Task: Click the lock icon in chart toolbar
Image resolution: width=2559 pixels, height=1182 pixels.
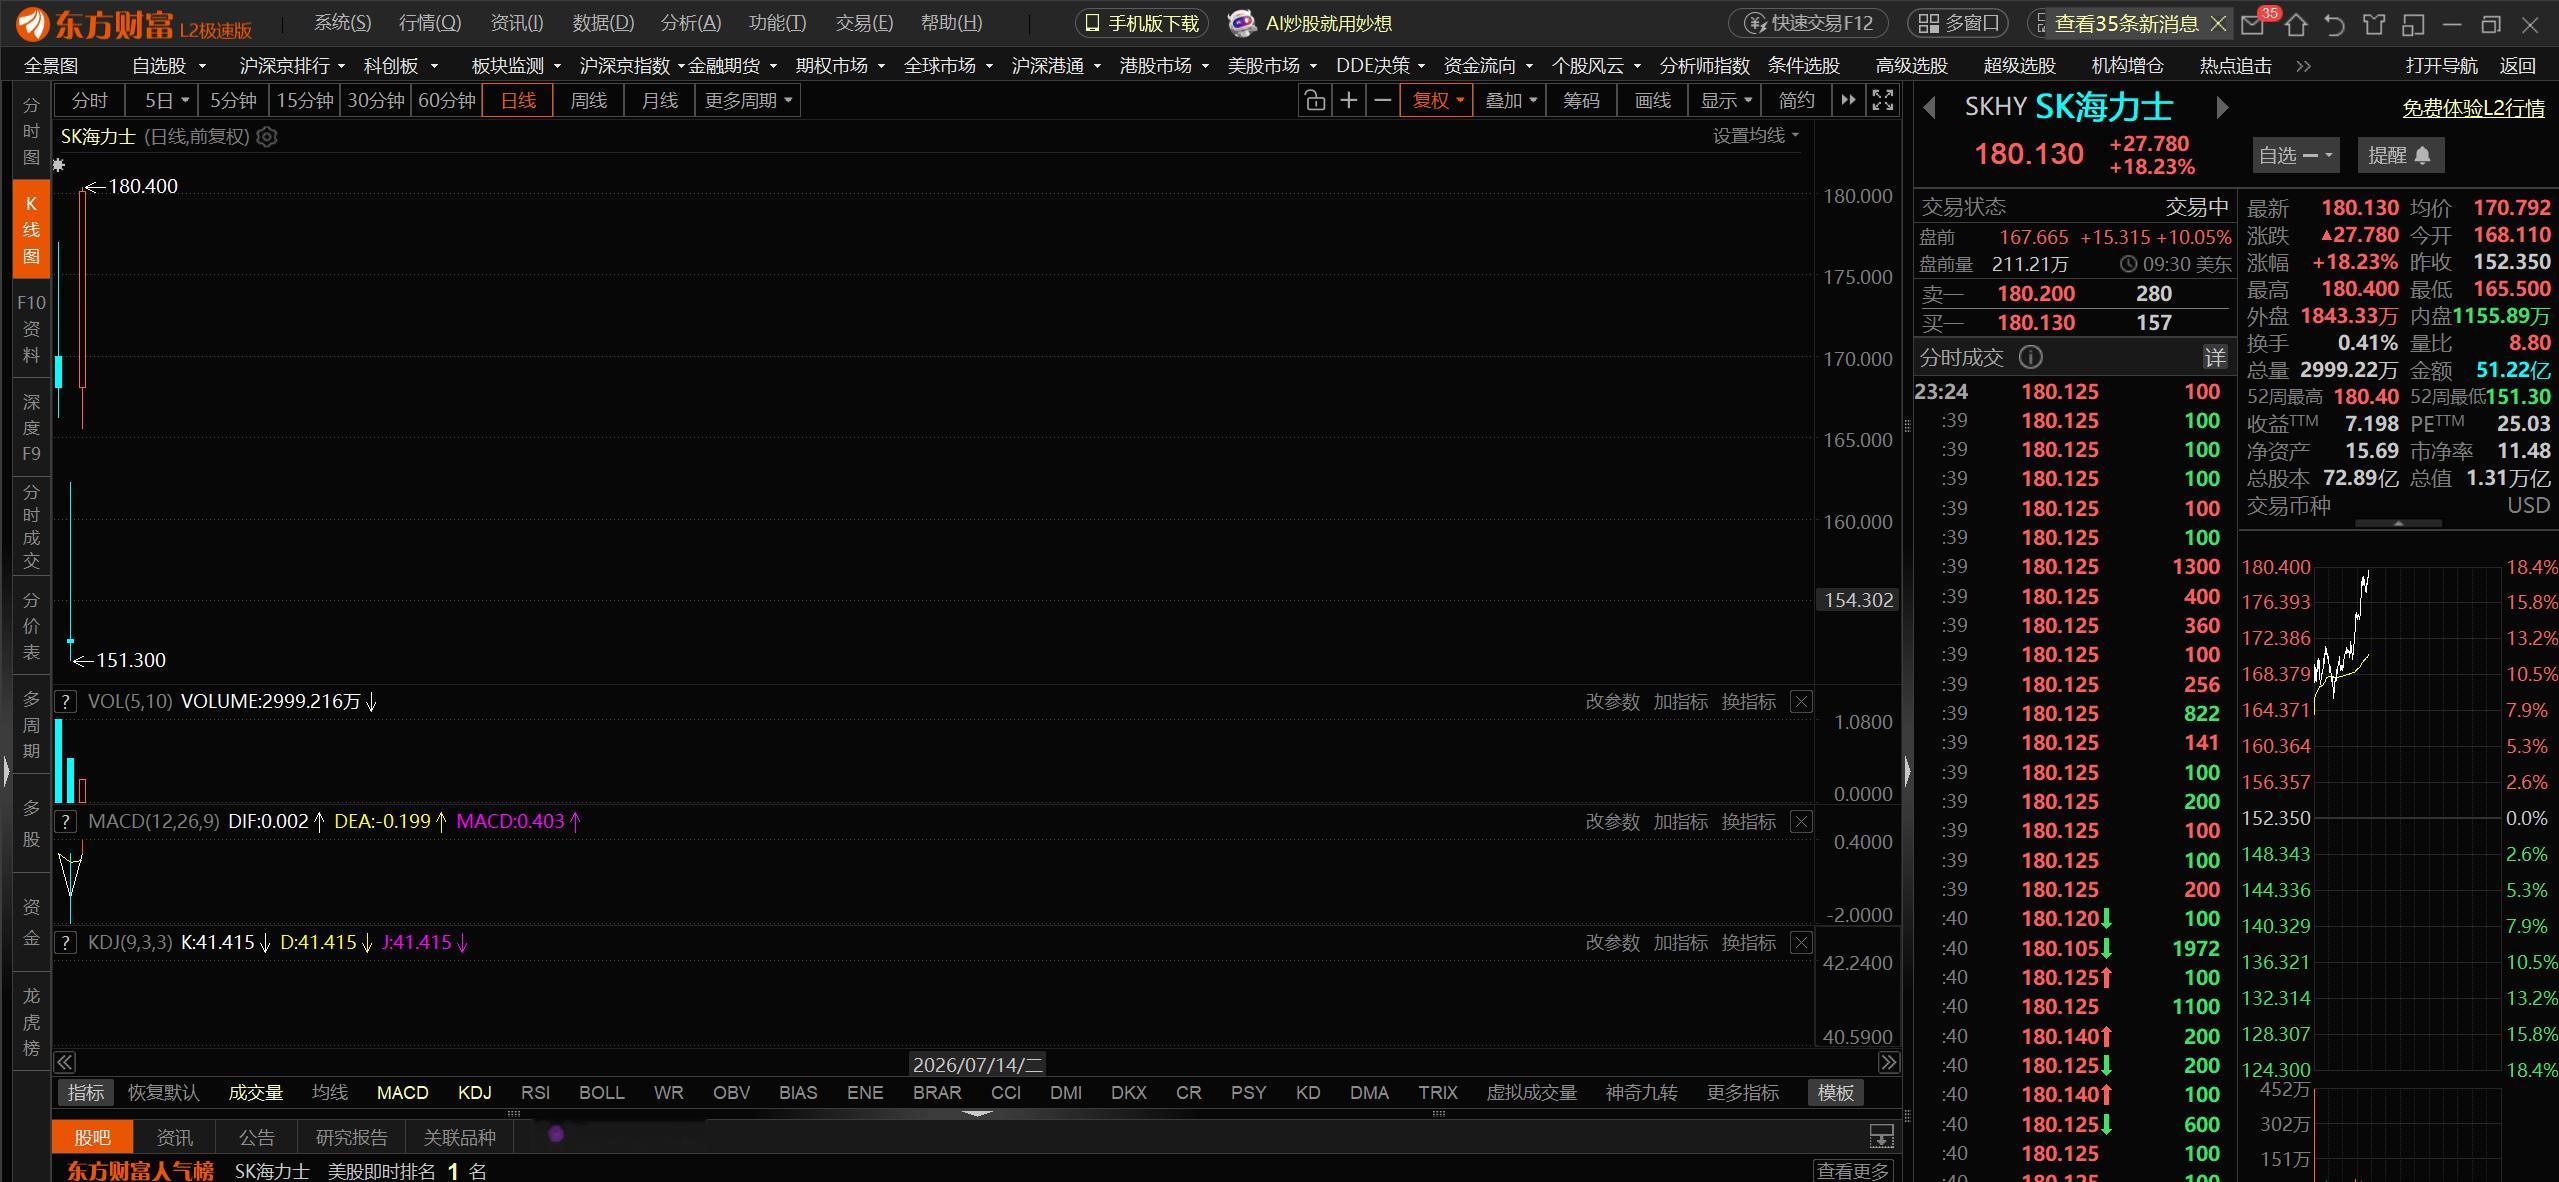Action: tap(1314, 100)
